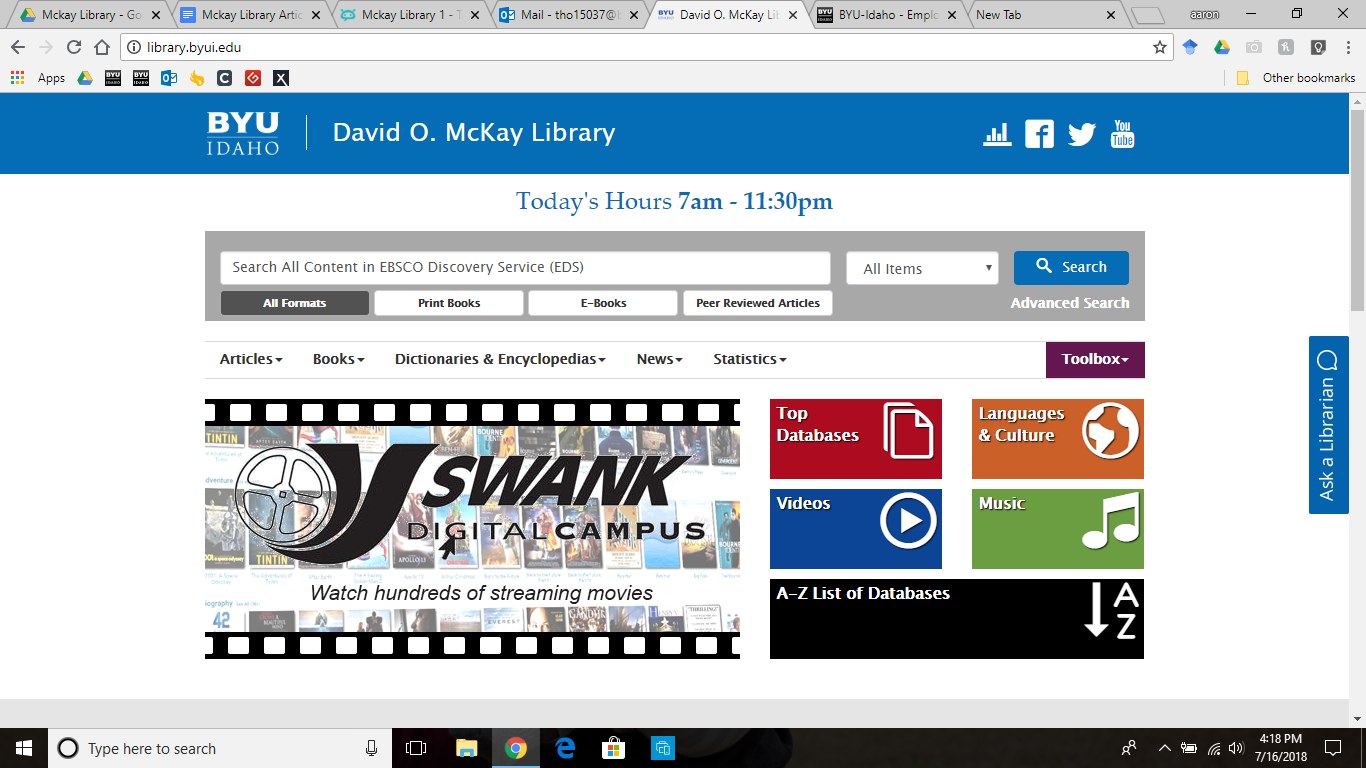Launch File Explorer from the taskbar
Screen dimensions: 1366x768
point(466,748)
